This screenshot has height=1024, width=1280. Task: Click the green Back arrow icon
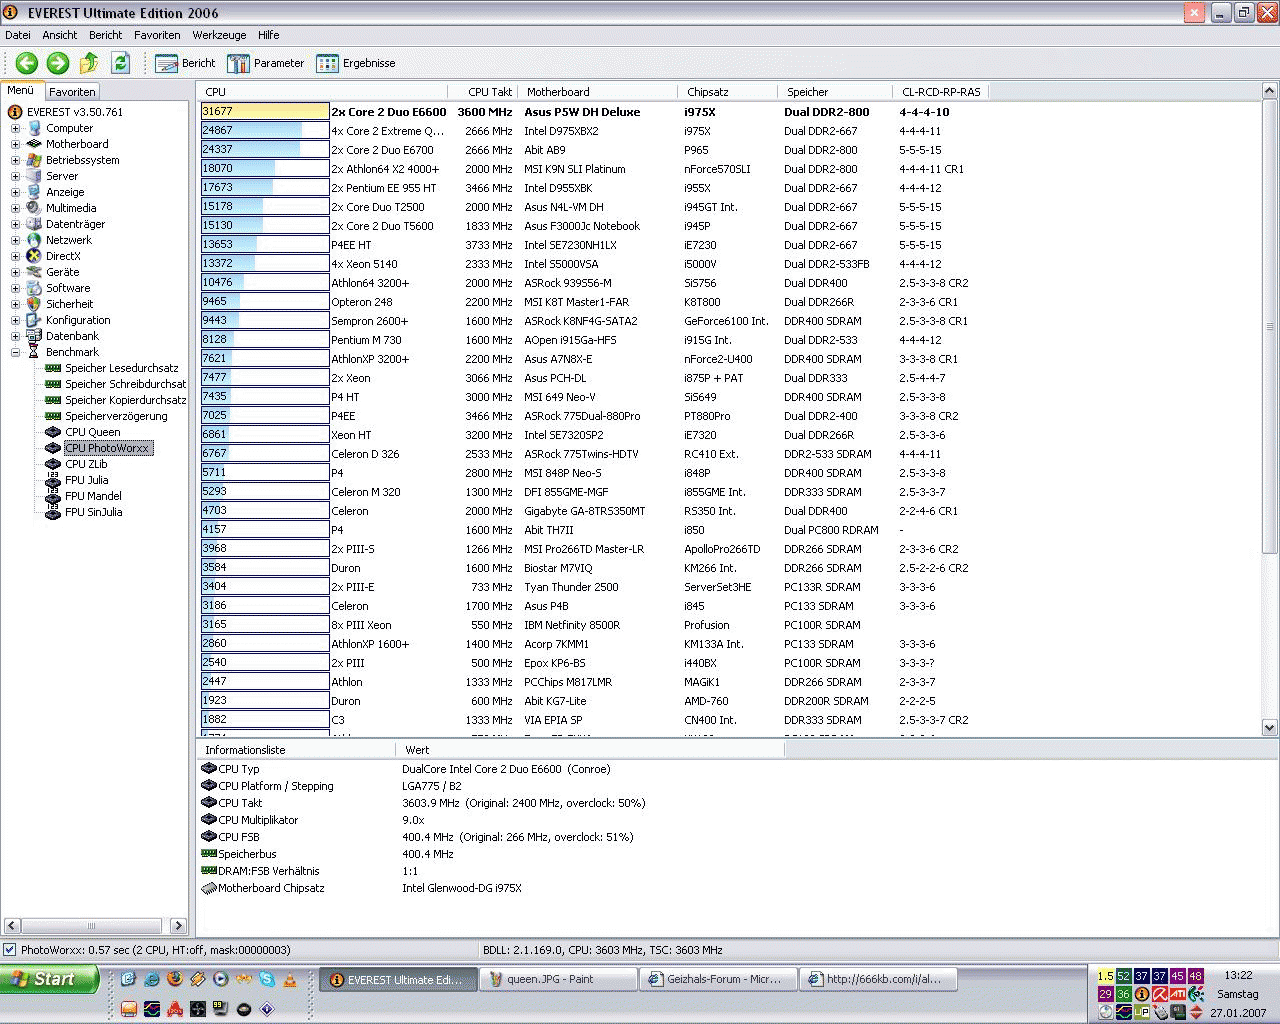tap(27, 63)
